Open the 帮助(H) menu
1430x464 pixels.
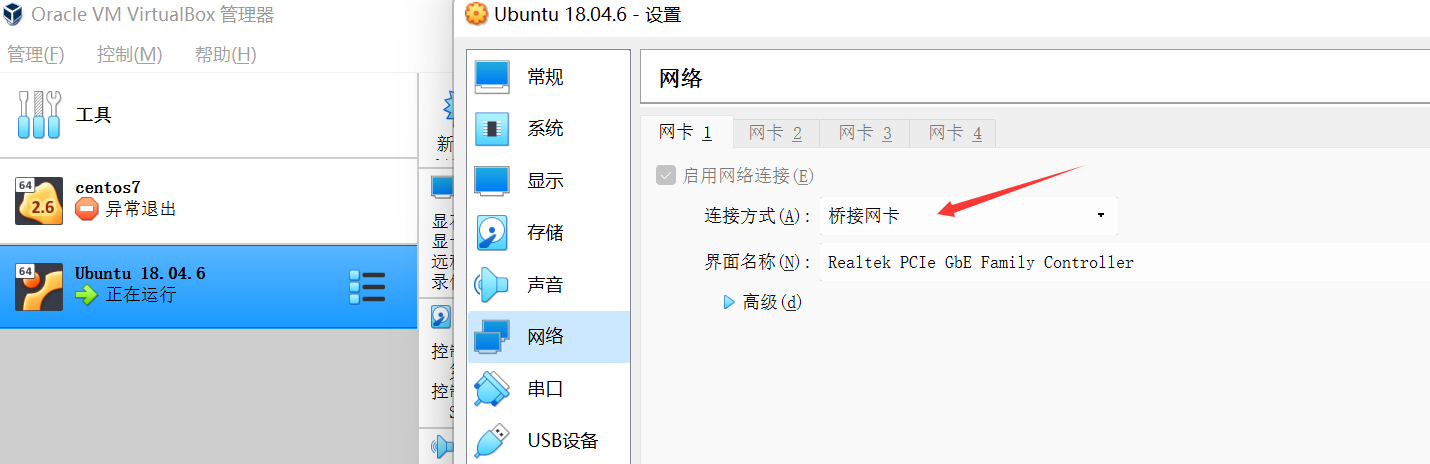225,54
